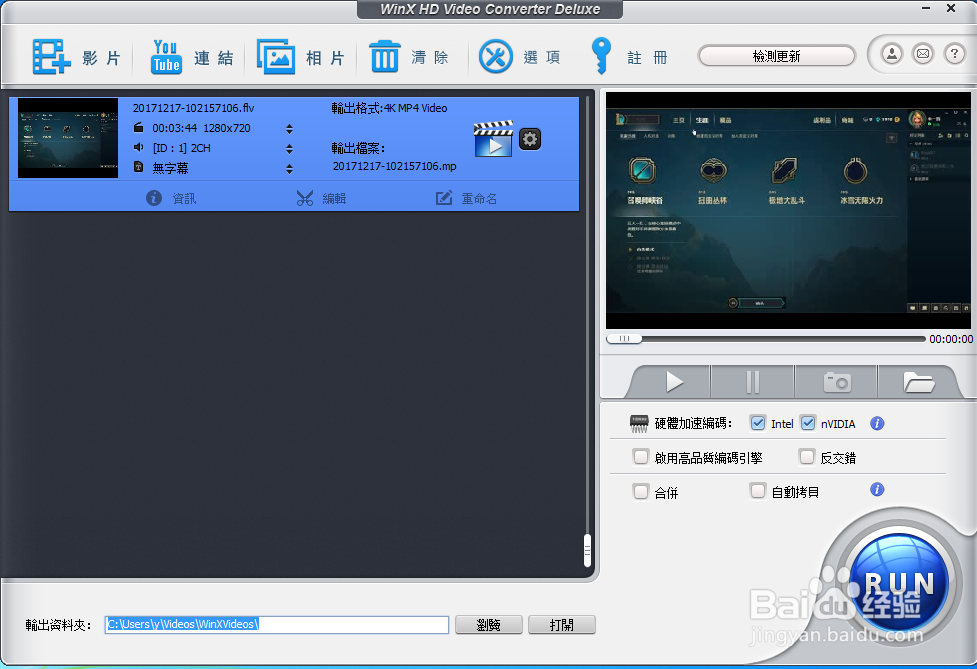Image resolution: width=977 pixels, height=669 pixels.
Task: Click the preview seek slider handle
Action: [624, 338]
